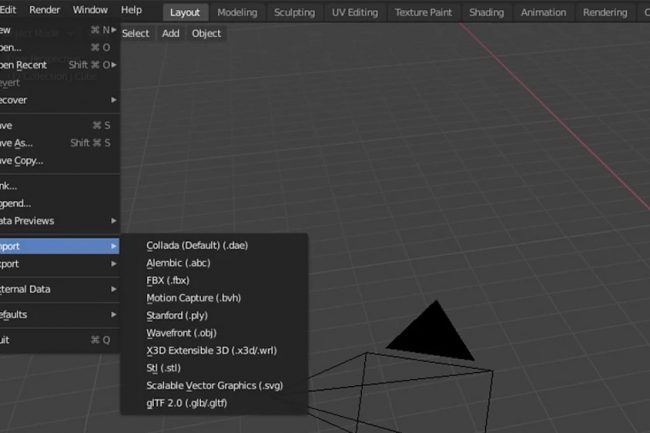The height and width of the screenshot is (433, 650).
Task: Switch to the Shading workspace tab
Action: (x=486, y=13)
